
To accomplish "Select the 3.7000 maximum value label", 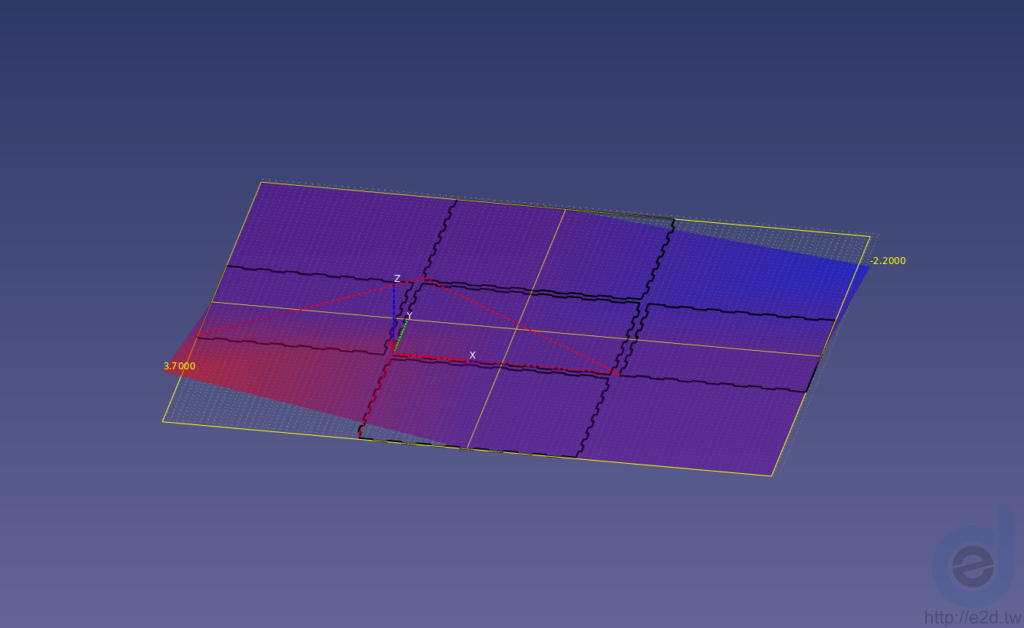I will [x=180, y=366].
